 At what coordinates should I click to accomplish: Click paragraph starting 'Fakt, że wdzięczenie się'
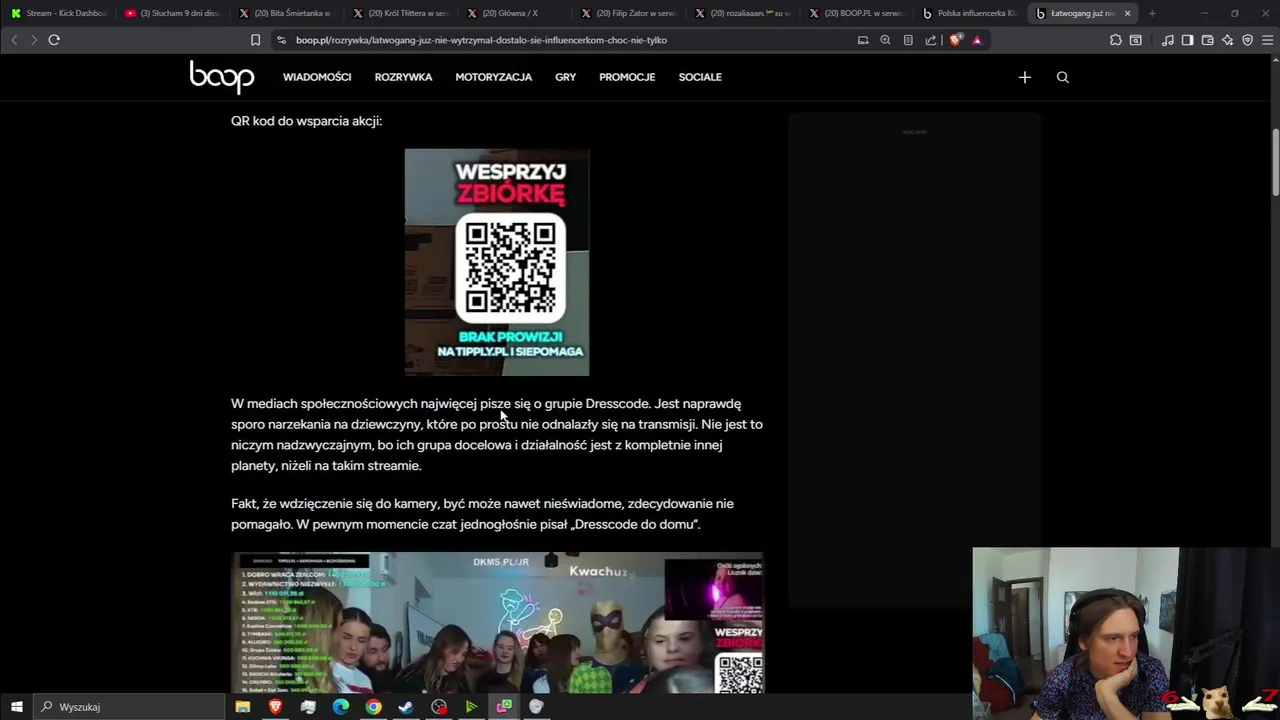(x=482, y=514)
